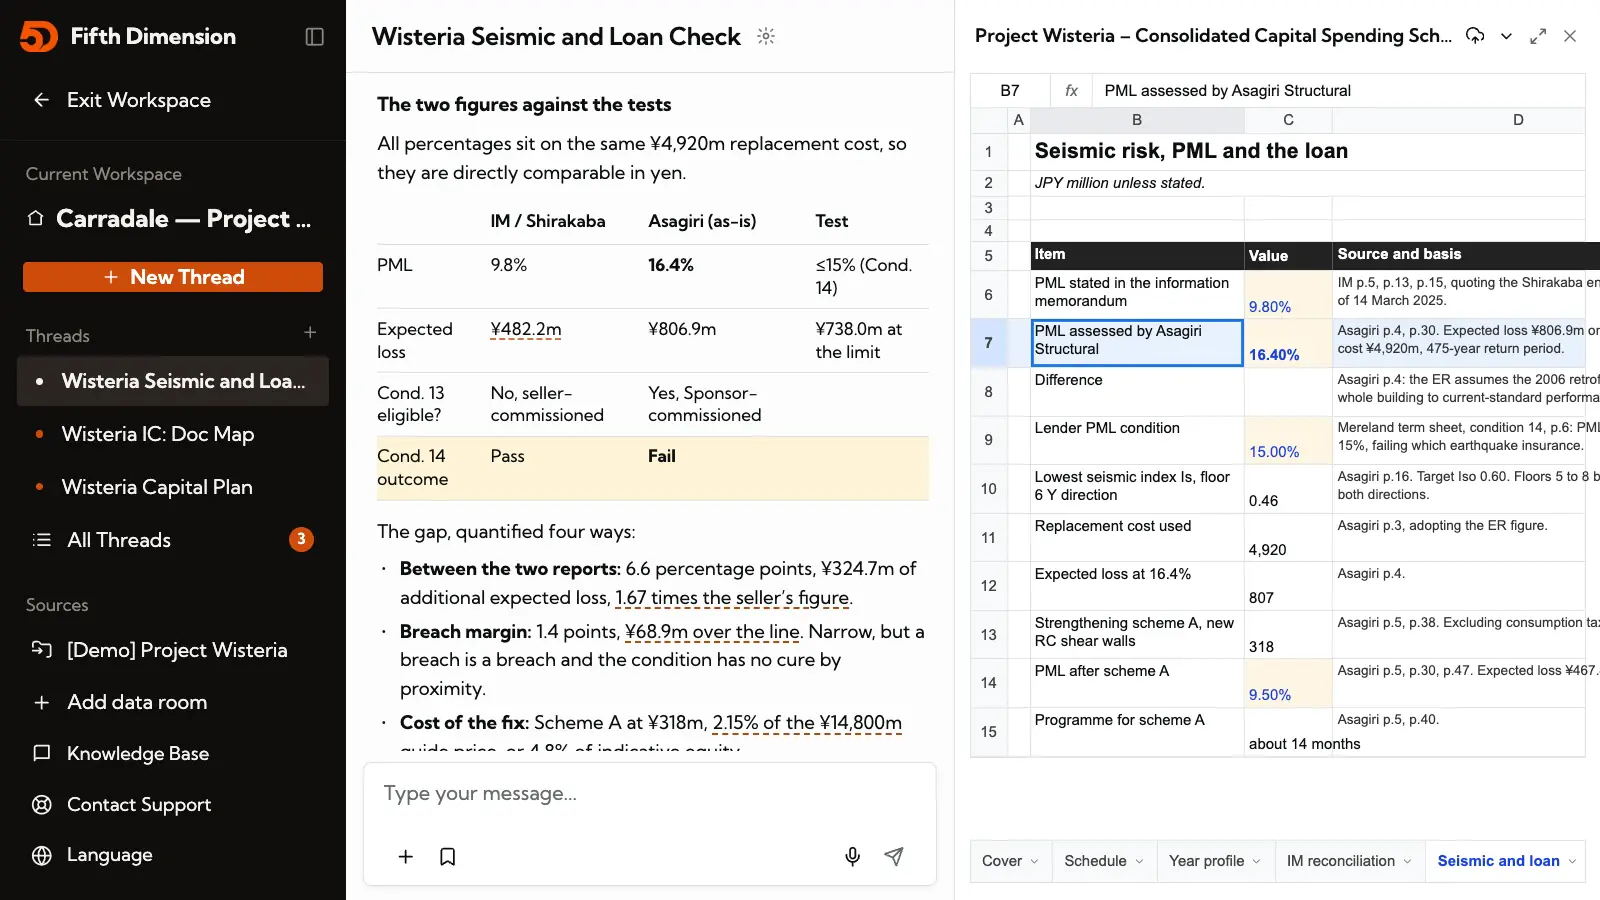The height and width of the screenshot is (900, 1600).
Task: Select row 10 header in spreadsheet
Action: [x=988, y=489]
